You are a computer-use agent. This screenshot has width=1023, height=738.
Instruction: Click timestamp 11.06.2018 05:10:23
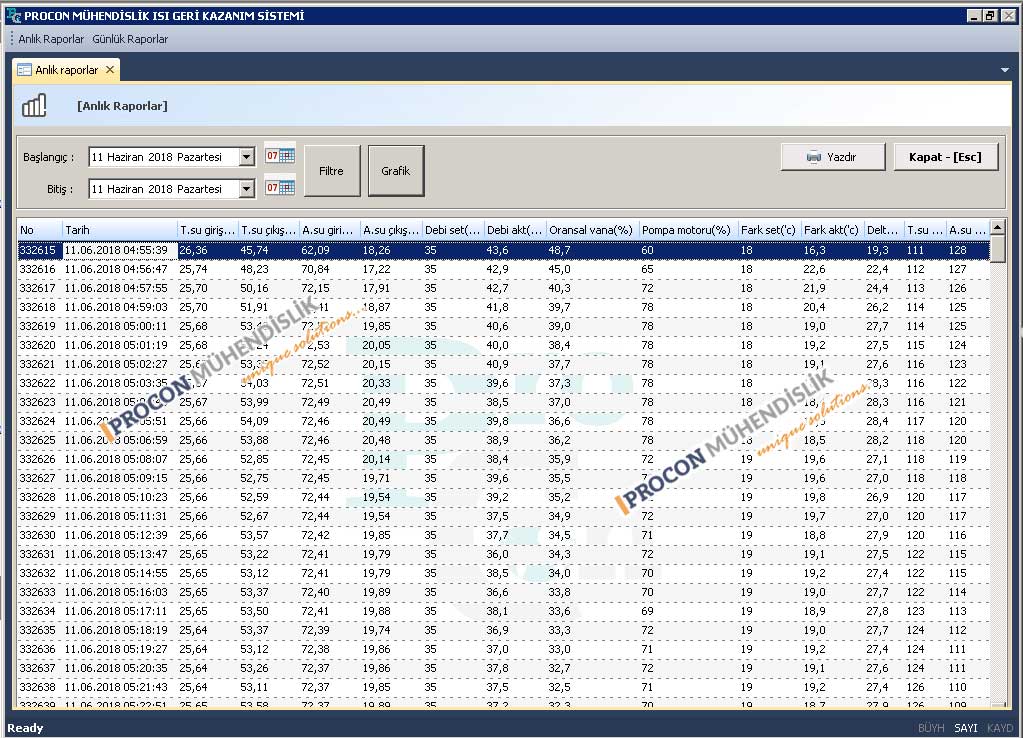[116, 497]
